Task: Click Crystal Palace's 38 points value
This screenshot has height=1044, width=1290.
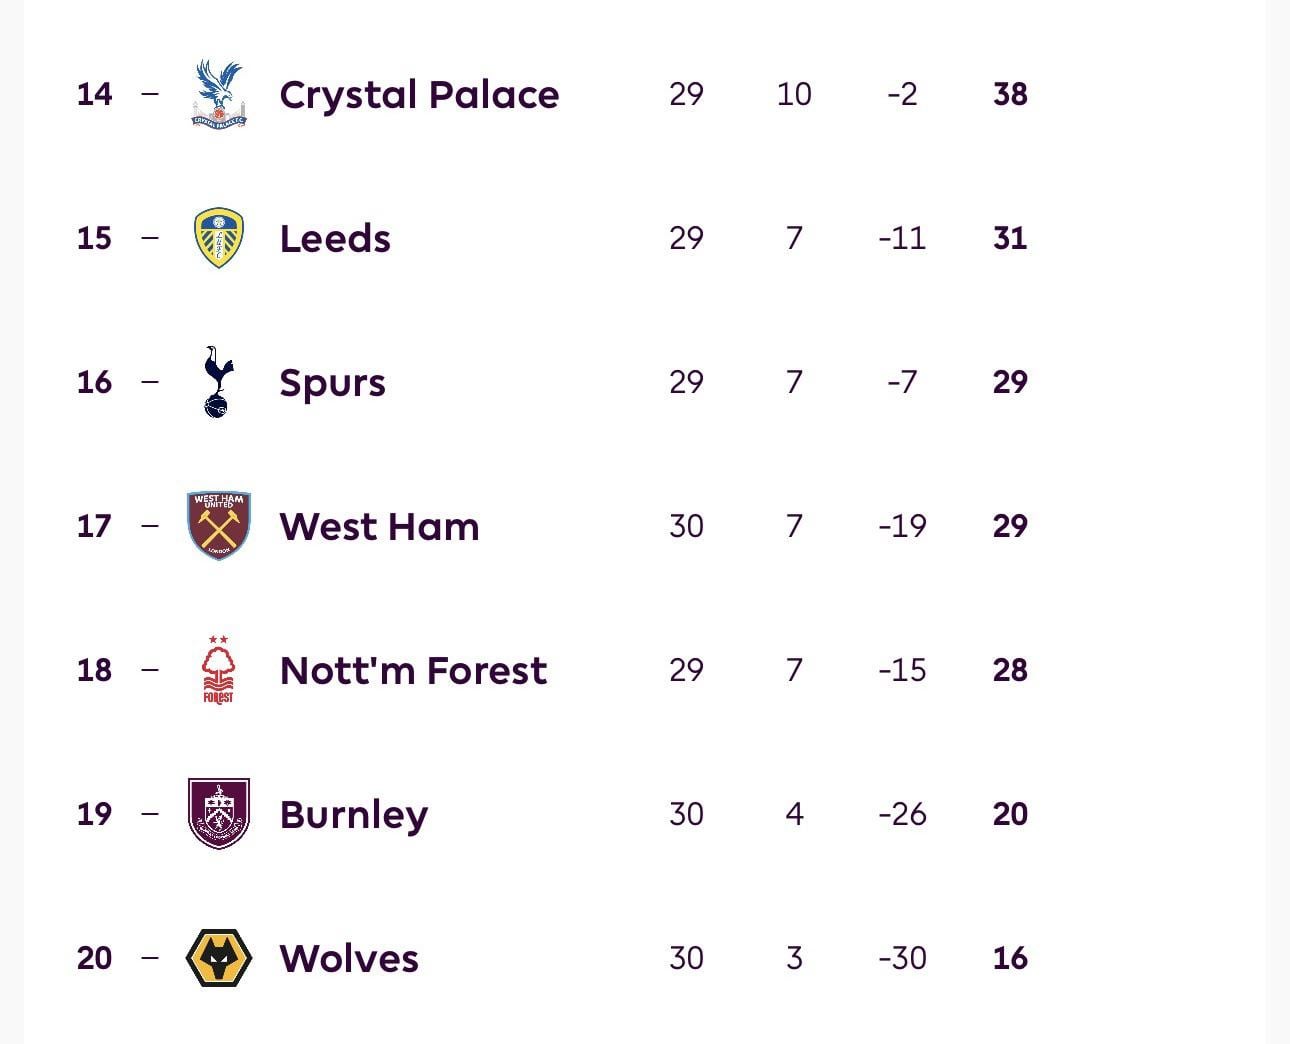Action: [x=1010, y=94]
